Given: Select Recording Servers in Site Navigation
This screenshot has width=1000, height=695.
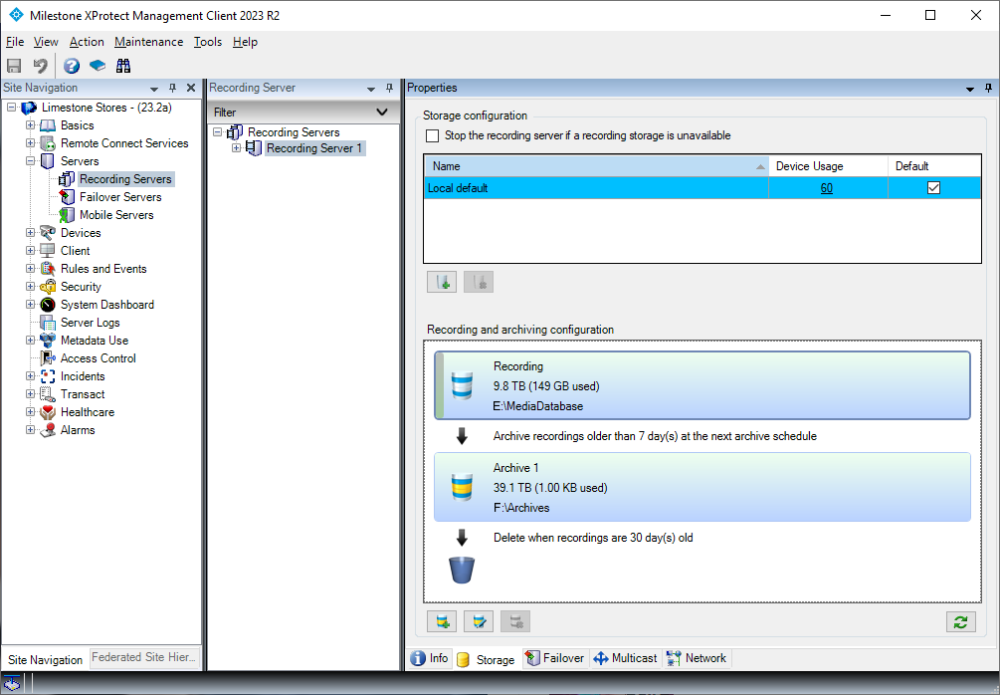Looking at the screenshot, I should pos(125,179).
